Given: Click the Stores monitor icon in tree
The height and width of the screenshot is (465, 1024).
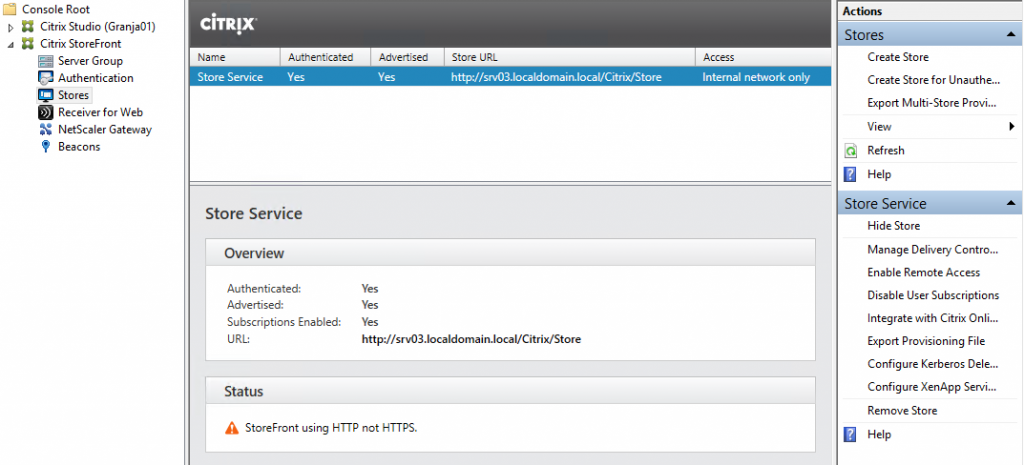Looking at the screenshot, I should [x=46, y=95].
